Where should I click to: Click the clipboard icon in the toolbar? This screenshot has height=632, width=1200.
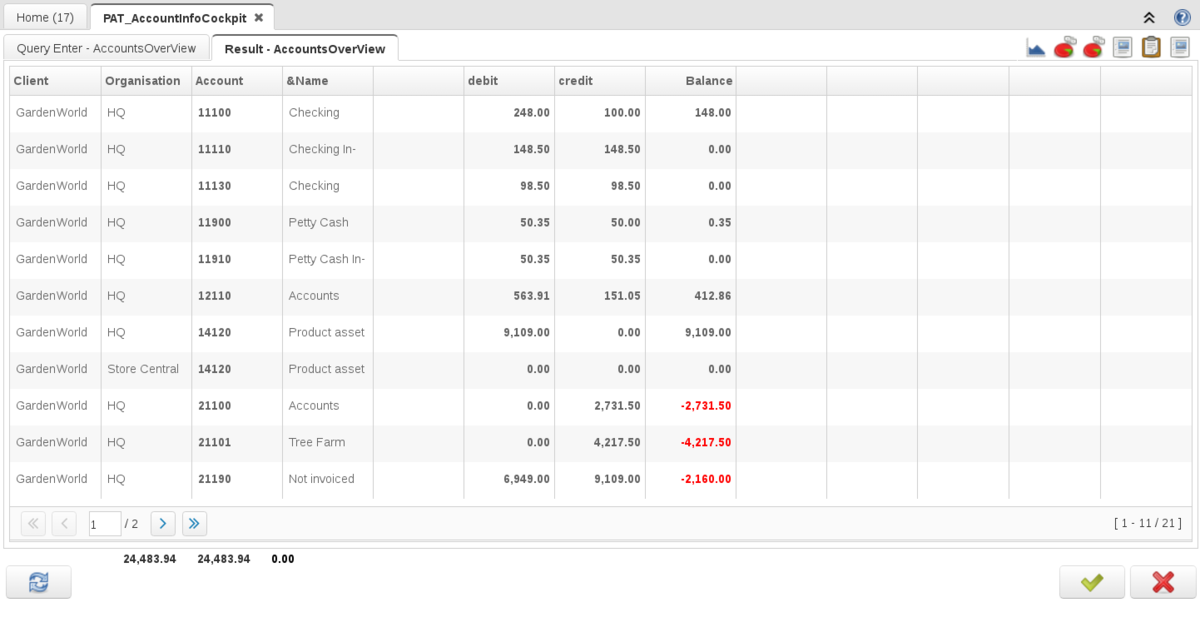(x=1151, y=48)
